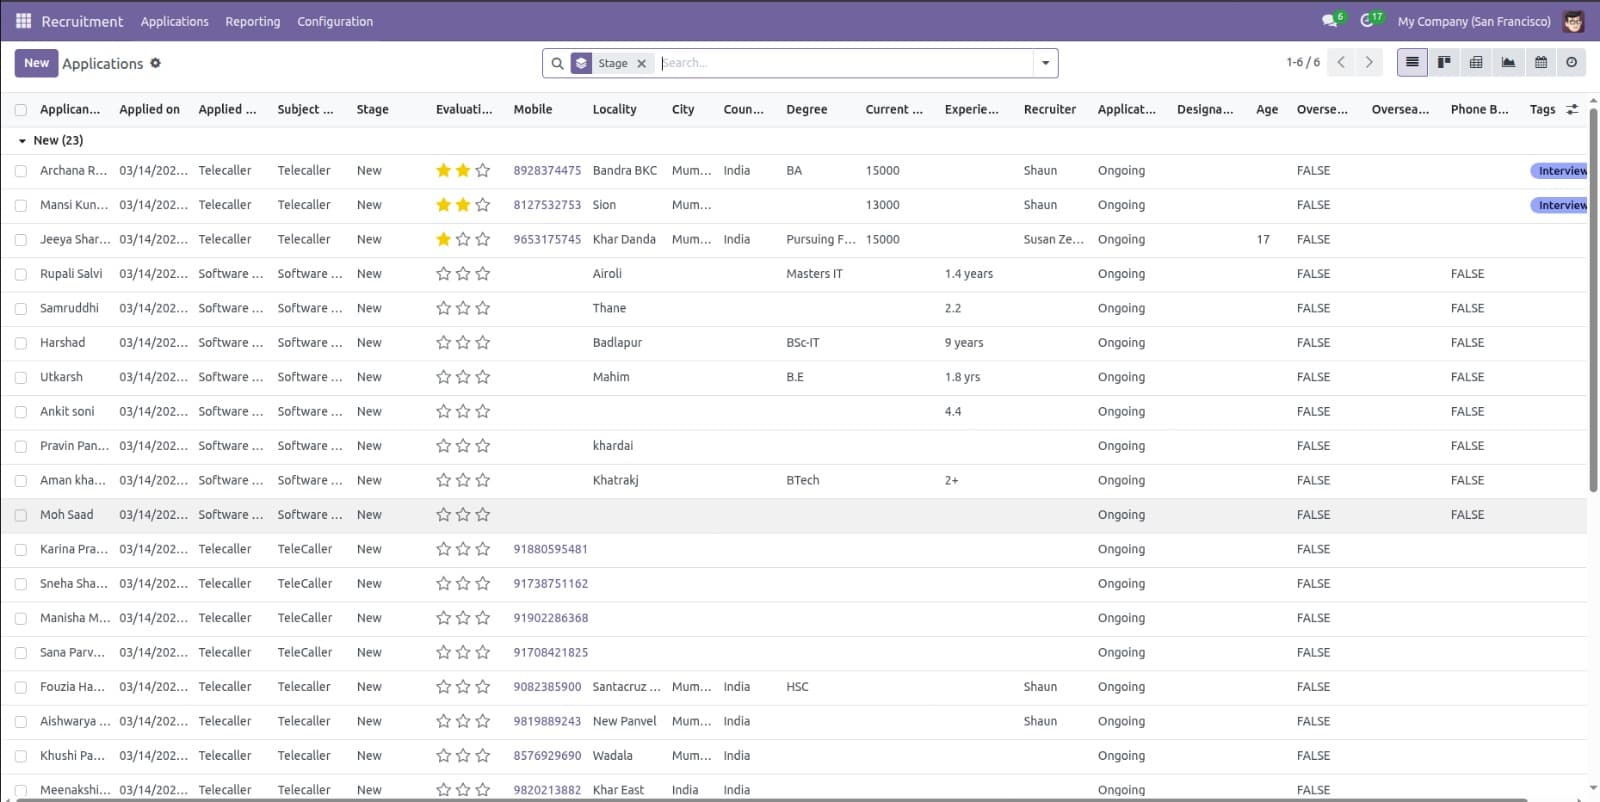Image resolution: width=1600 pixels, height=802 pixels.
Task: Select the Jeeya Shar row checkbox
Action: 21,240
